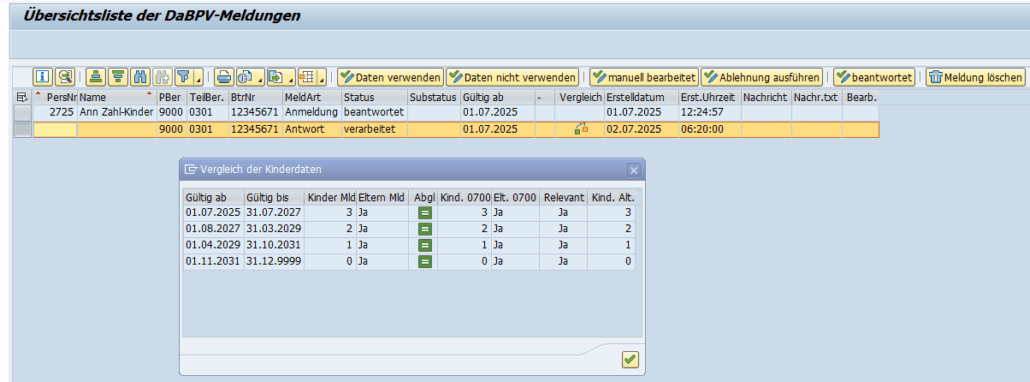Click the Substatus column header
Viewport: 1030px width, 382px height.
[x=434, y=97]
